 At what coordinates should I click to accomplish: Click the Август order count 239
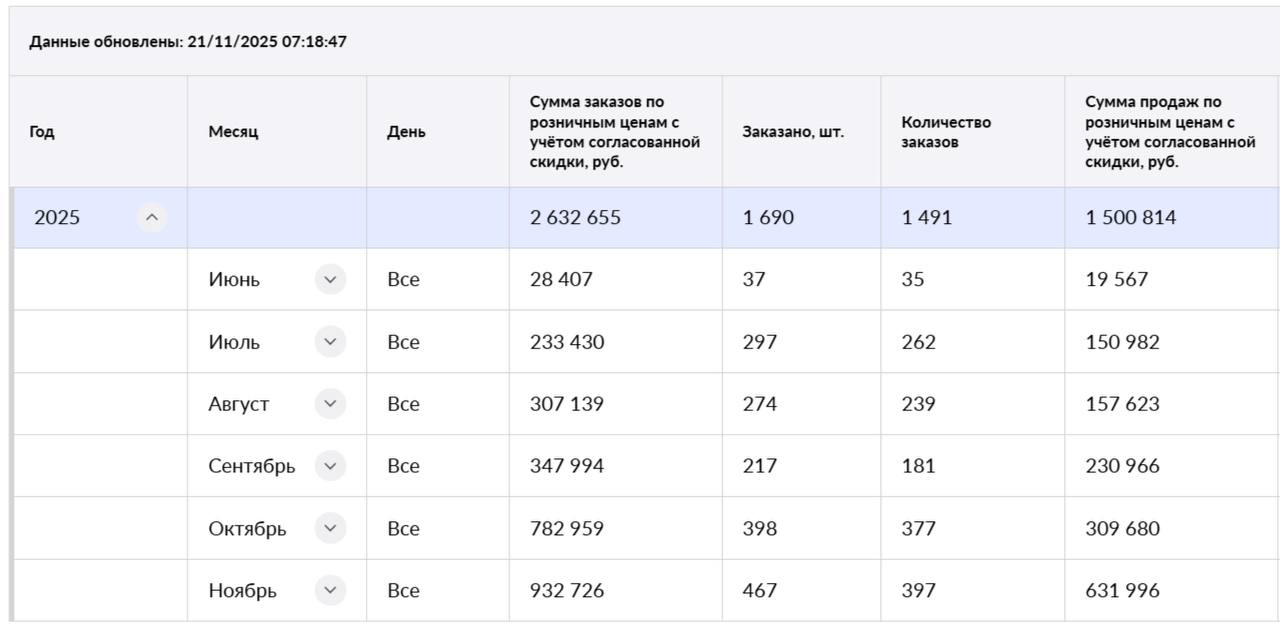(x=918, y=404)
